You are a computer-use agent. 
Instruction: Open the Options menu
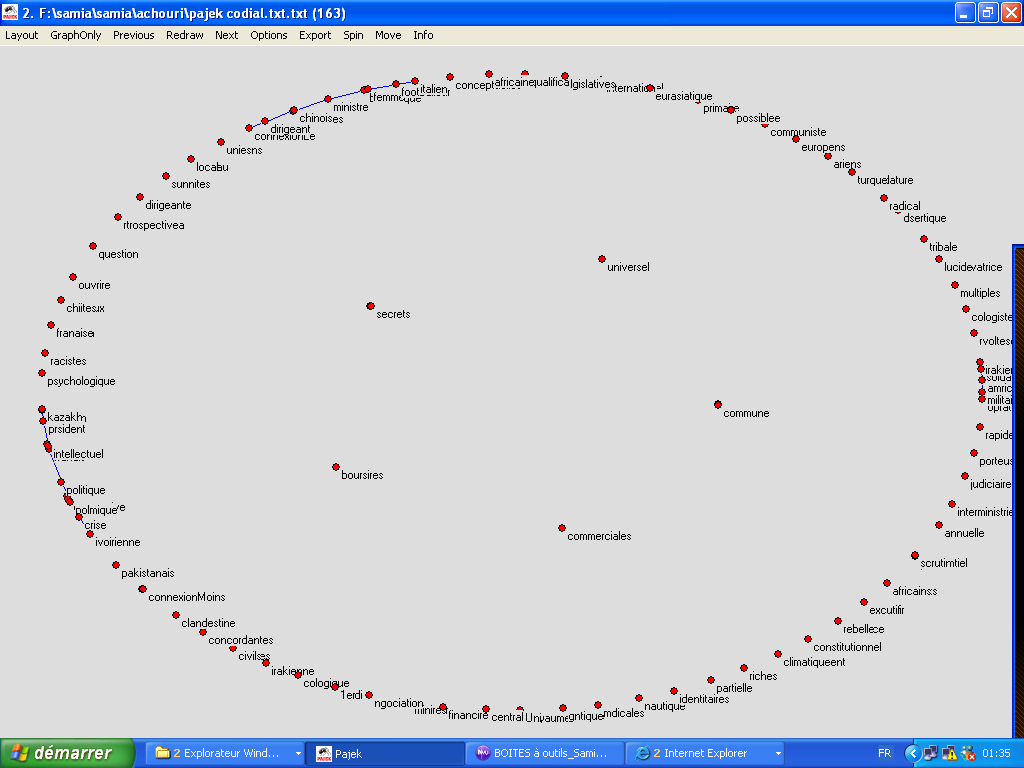(268, 35)
